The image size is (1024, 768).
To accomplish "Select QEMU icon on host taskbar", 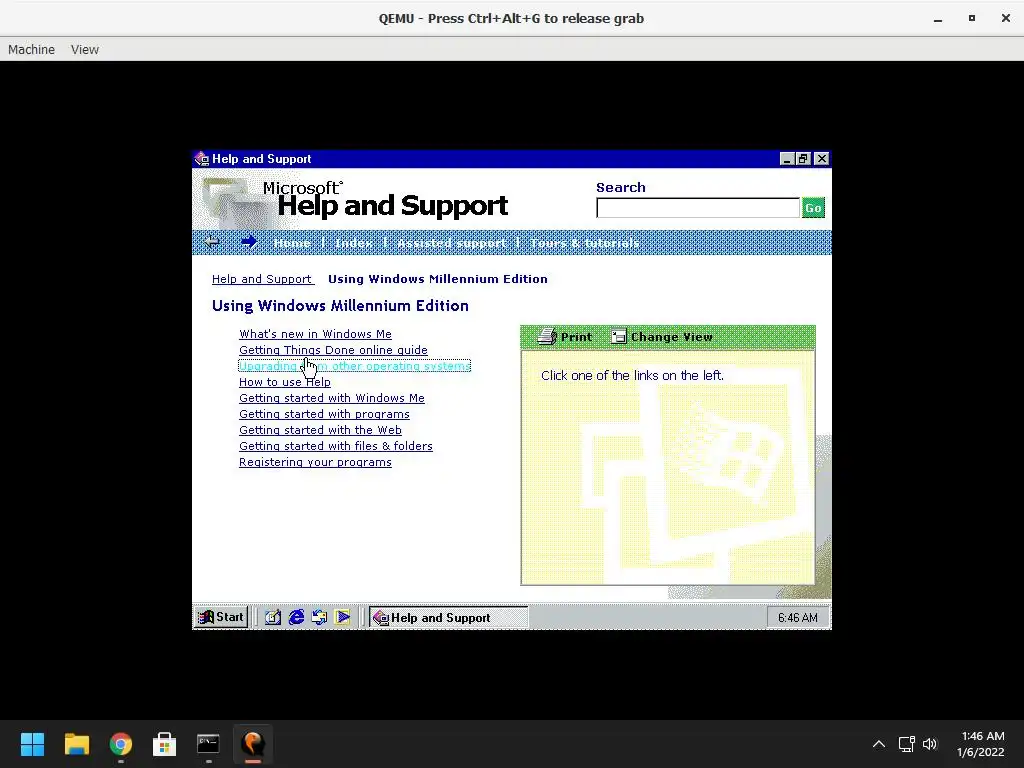I will click(x=253, y=744).
